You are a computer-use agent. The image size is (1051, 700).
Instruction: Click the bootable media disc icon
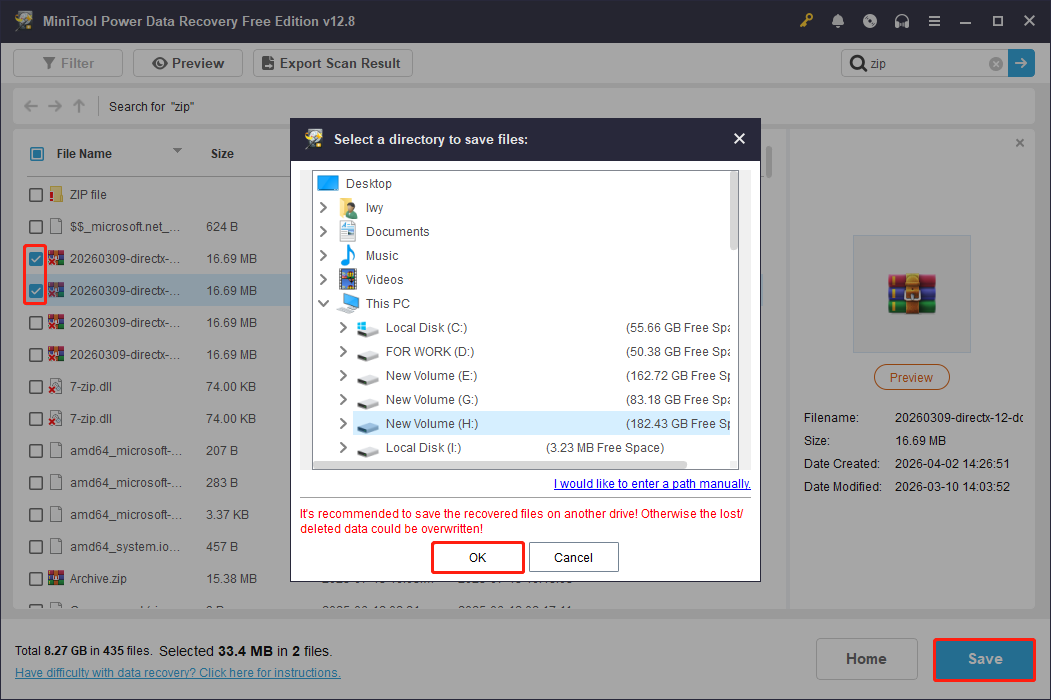[870, 20]
